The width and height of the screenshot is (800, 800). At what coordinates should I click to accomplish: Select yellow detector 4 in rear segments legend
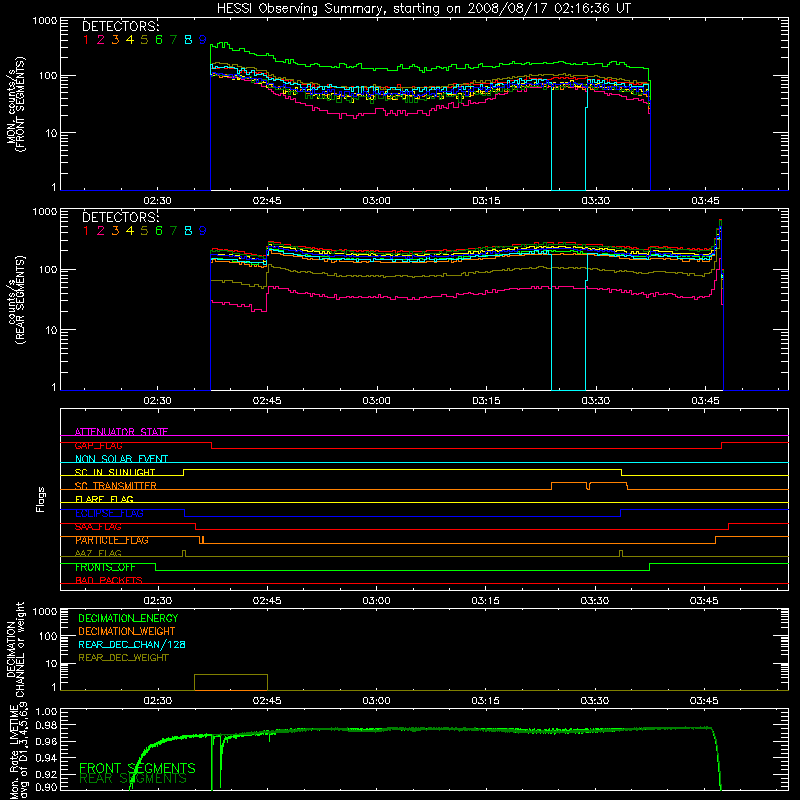coord(130,231)
